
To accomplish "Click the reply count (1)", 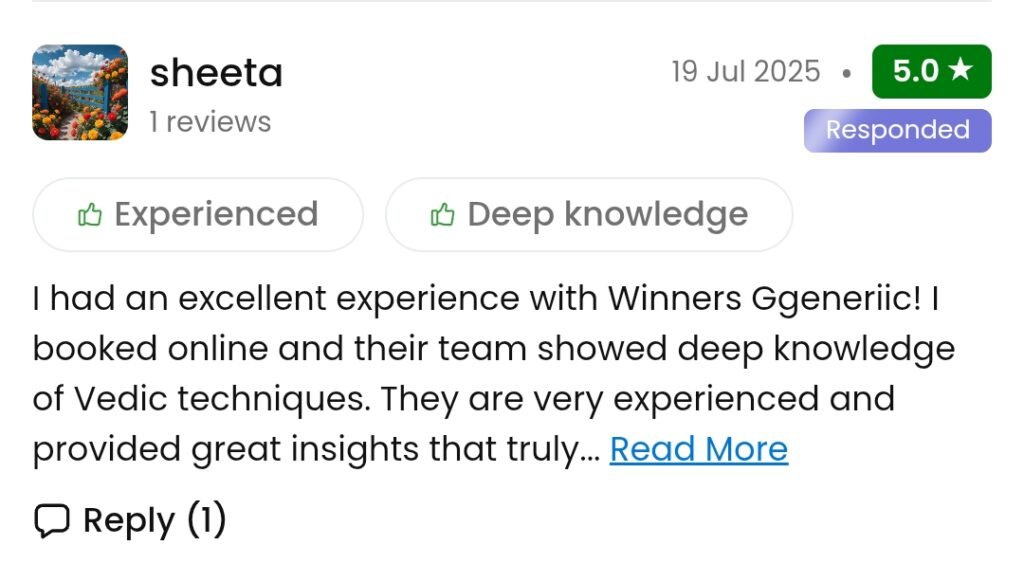I will [x=205, y=521].
